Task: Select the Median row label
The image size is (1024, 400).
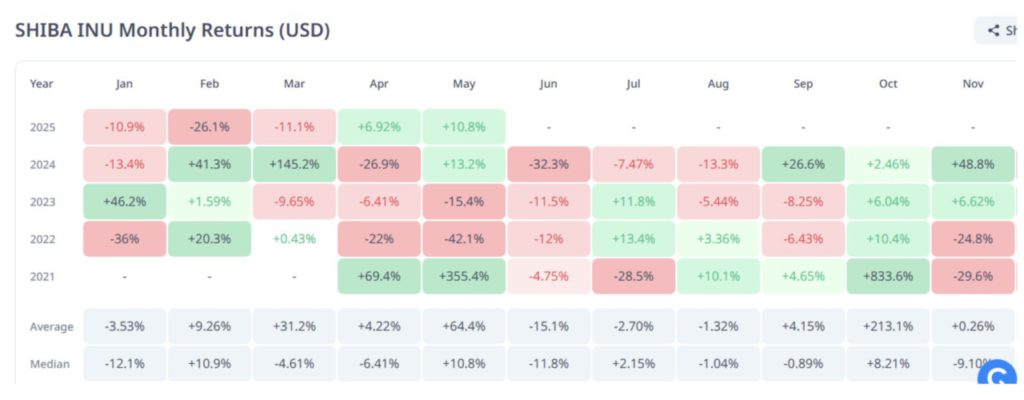Action: click(49, 364)
